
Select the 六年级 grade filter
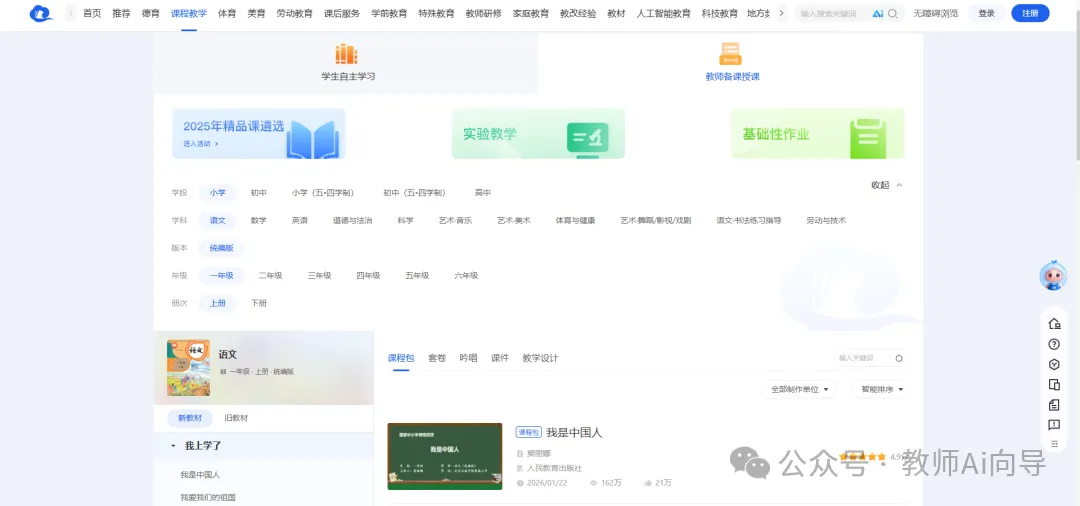(x=466, y=275)
